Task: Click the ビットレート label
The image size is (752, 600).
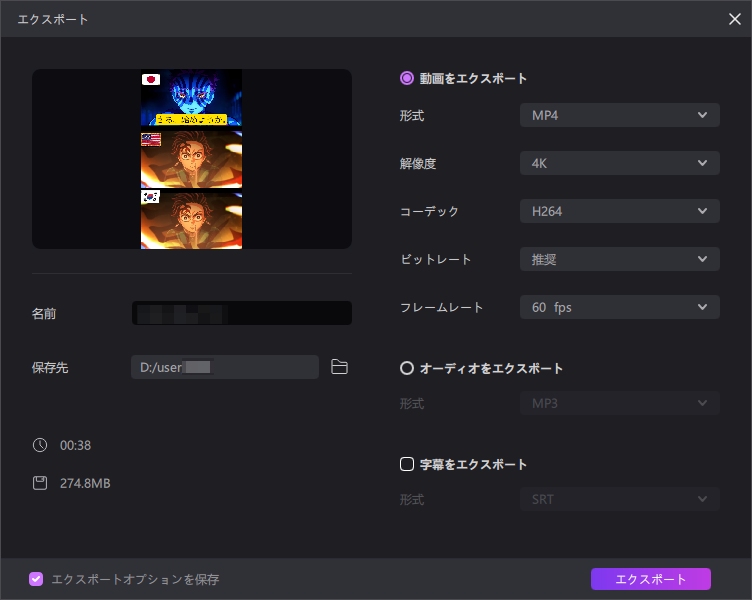Action: [x=435, y=259]
